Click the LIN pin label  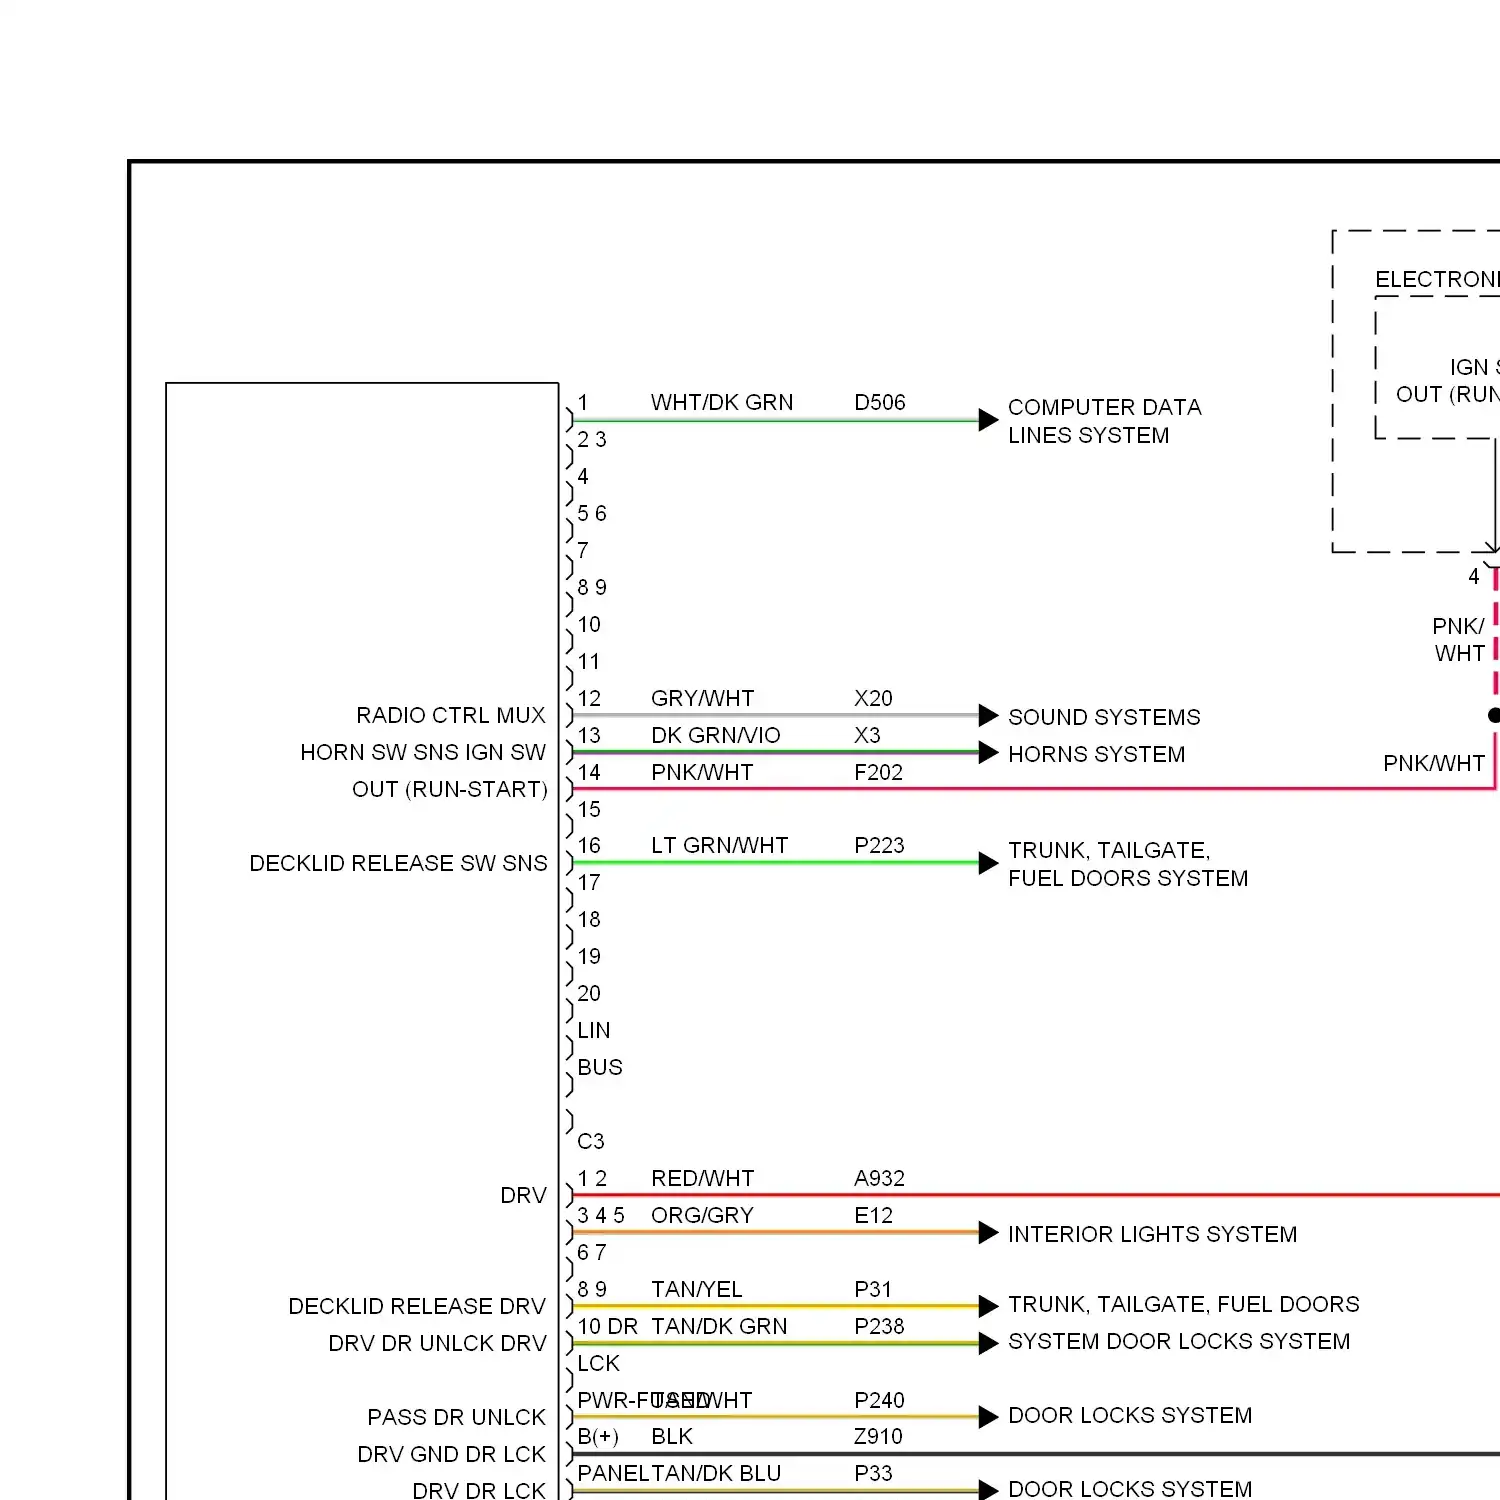[593, 1030]
